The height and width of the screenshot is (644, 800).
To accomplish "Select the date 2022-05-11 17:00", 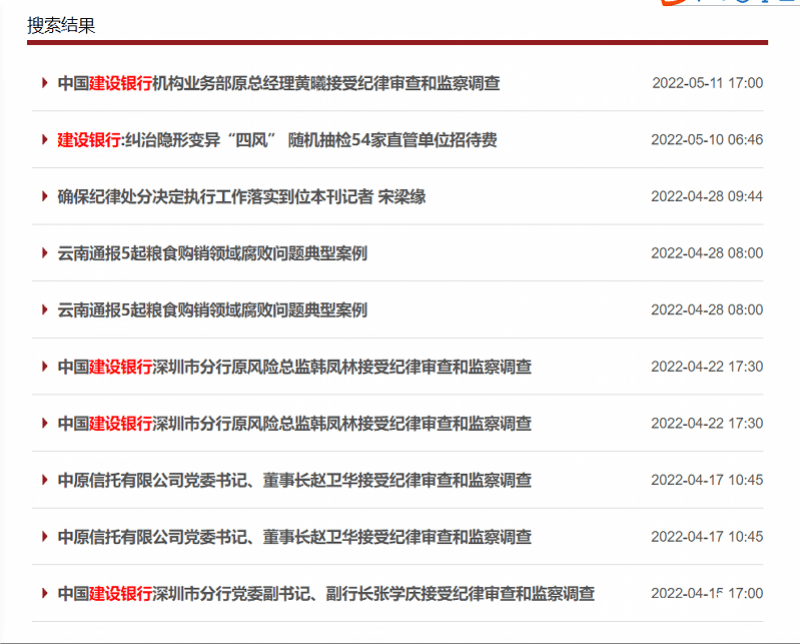I will click(708, 83).
